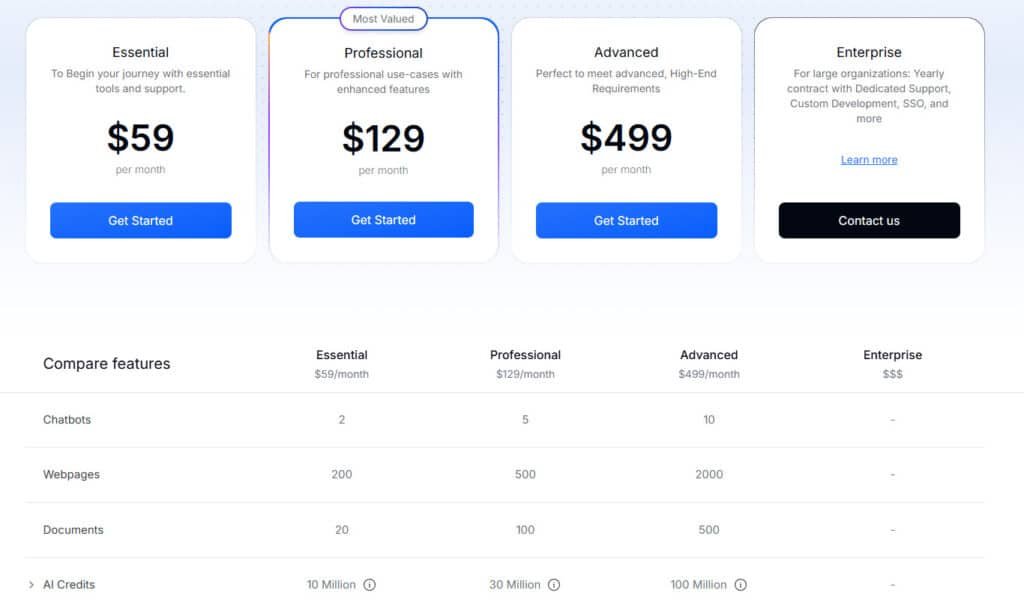Click the Advanced $499/month table header
The width and height of the screenshot is (1024, 611).
tap(709, 363)
